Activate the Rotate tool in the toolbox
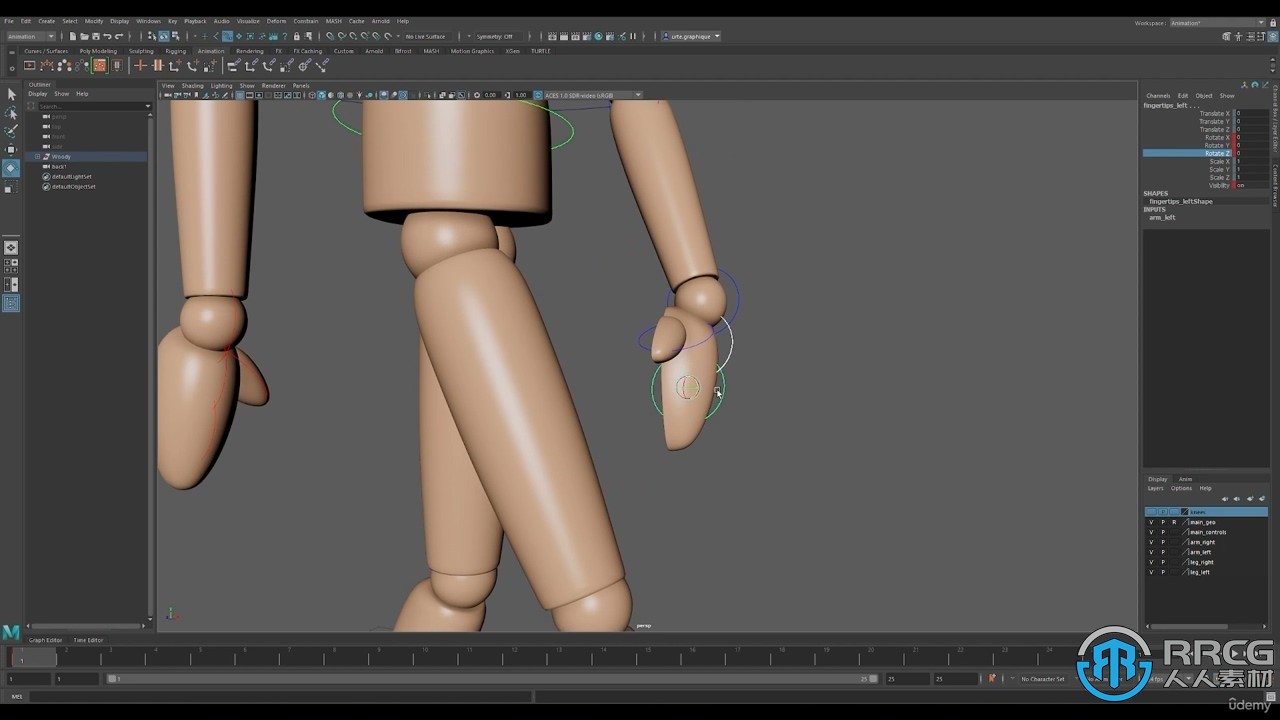The image size is (1280, 720). 11,168
